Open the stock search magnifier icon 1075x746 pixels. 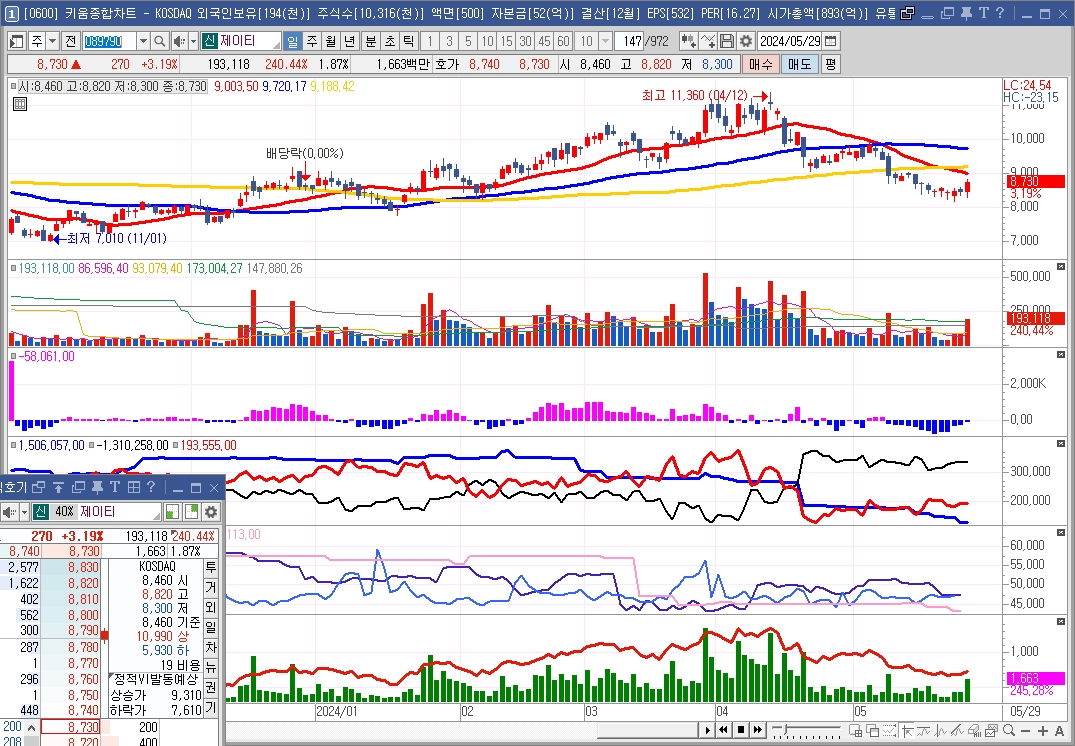tap(160, 41)
